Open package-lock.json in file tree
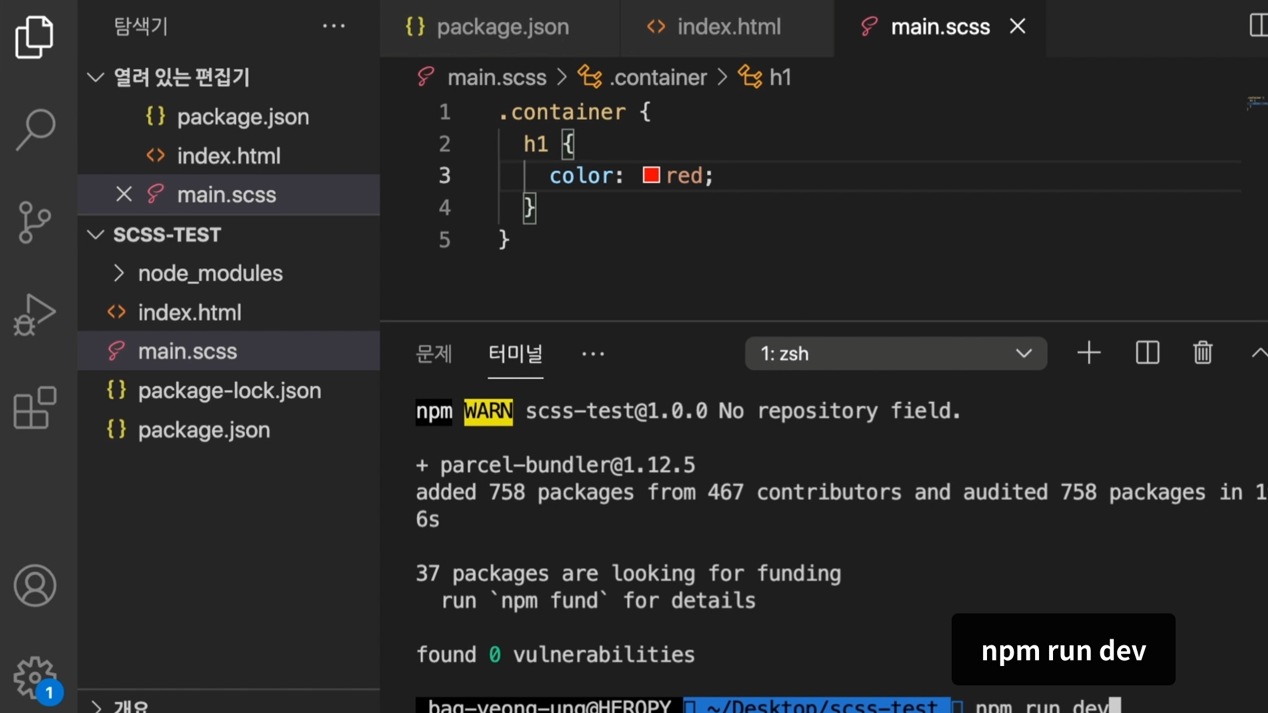1268x713 pixels. [x=229, y=390]
